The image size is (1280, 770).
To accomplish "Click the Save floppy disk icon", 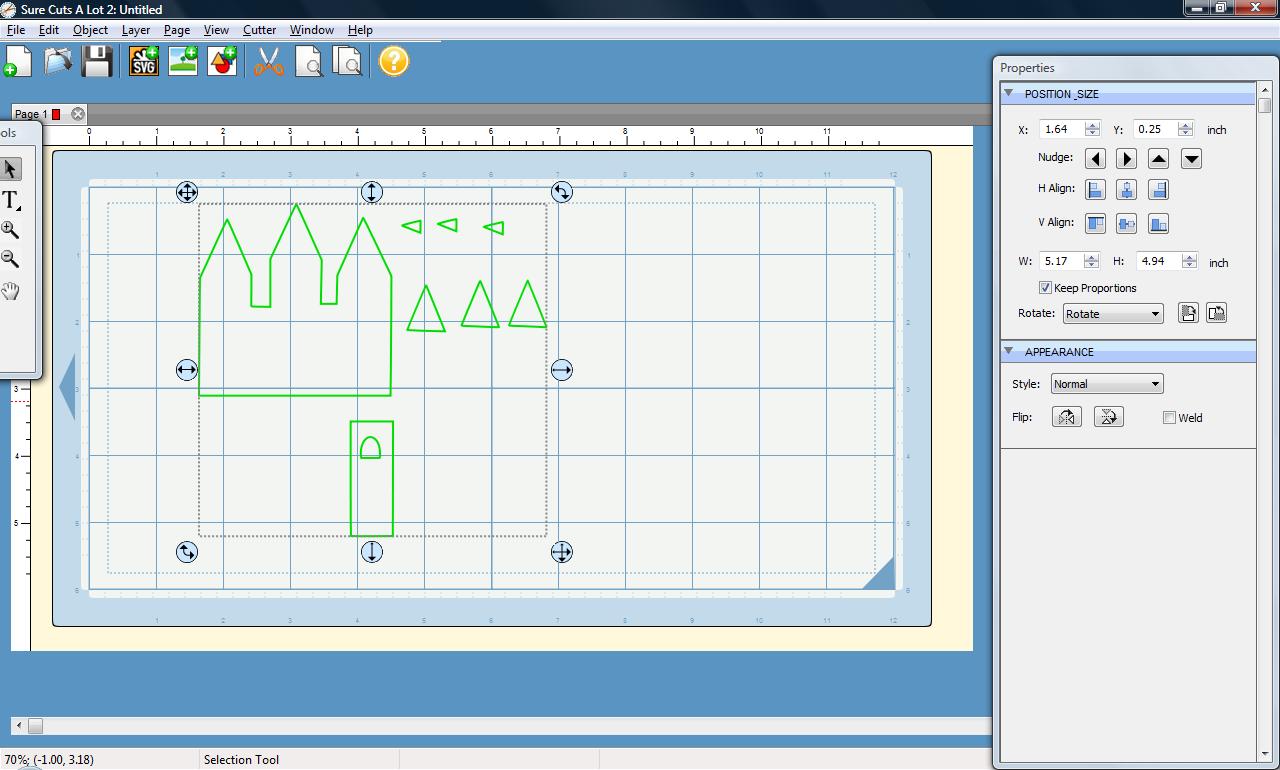I will tap(97, 62).
